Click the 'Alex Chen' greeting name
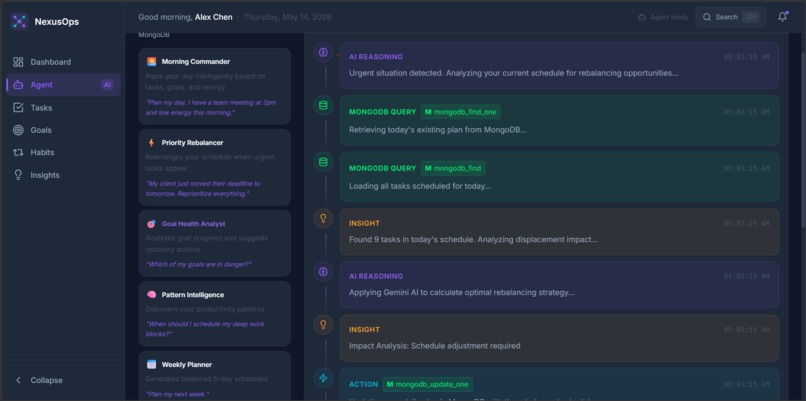The width and height of the screenshot is (806, 401). click(x=213, y=17)
